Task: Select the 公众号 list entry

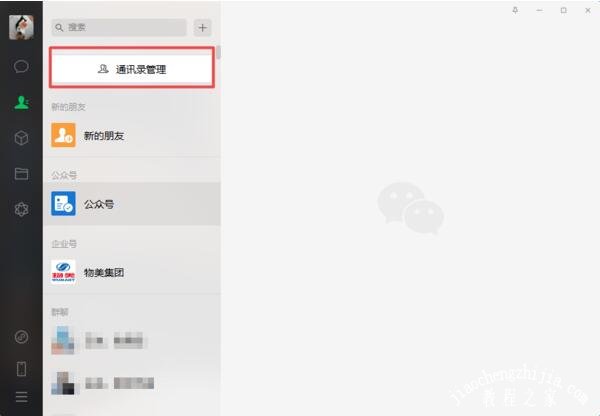Action: [132, 204]
